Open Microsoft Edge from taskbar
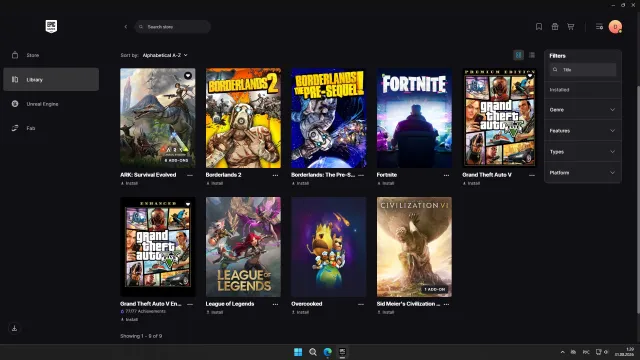The height and width of the screenshot is (360, 640). [x=328, y=352]
